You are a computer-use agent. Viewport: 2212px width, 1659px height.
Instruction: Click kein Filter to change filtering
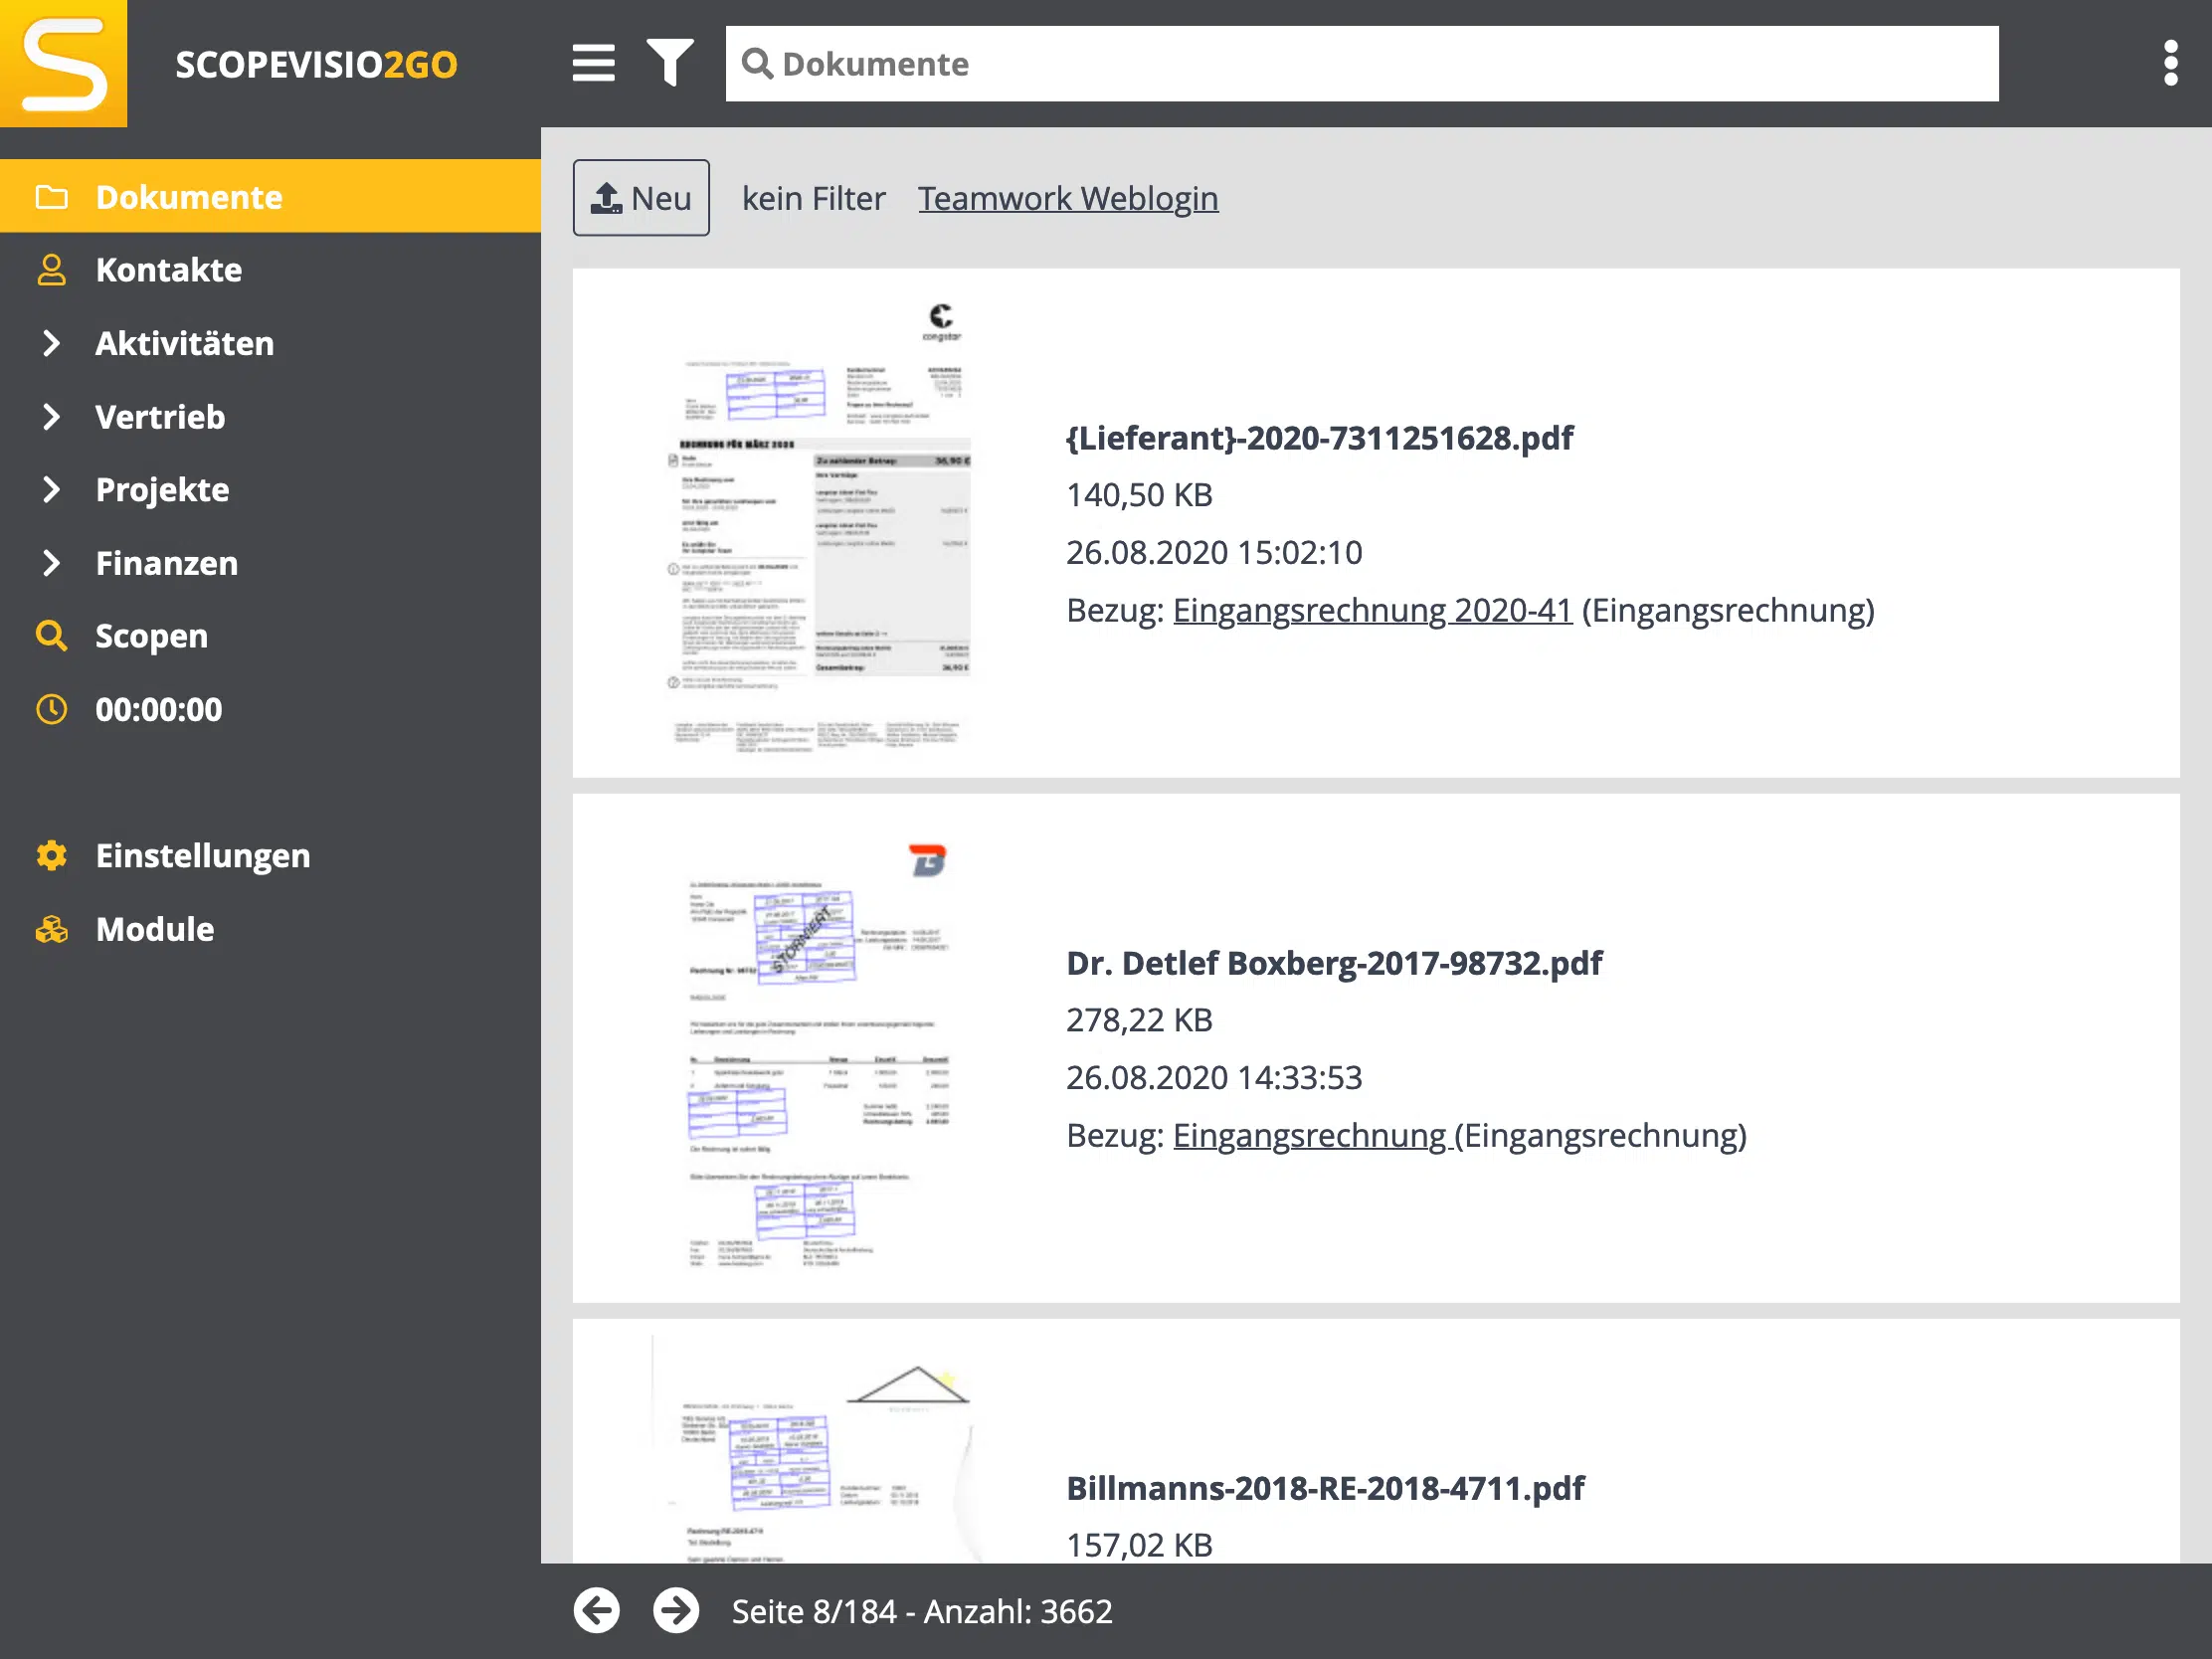[813, 198]
